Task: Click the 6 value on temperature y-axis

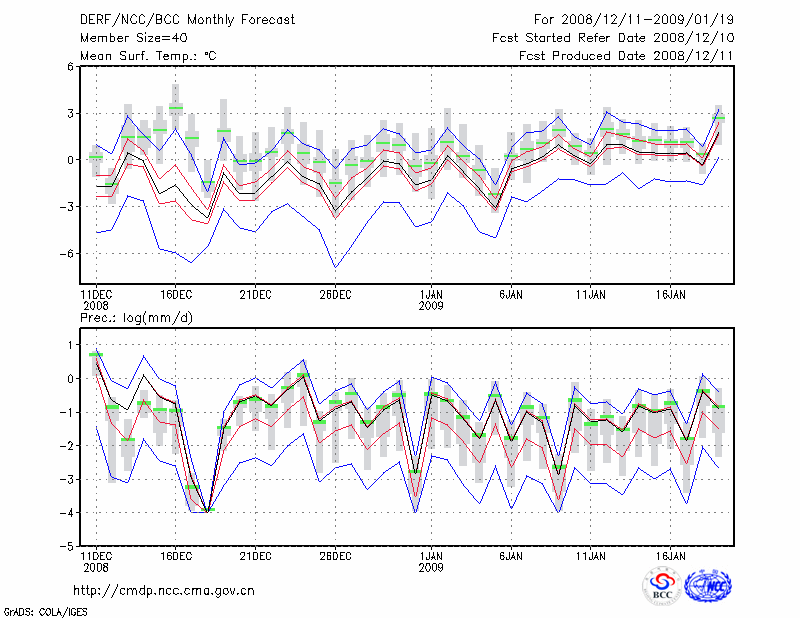Action: pyautogui.click(x=71, y=67)
